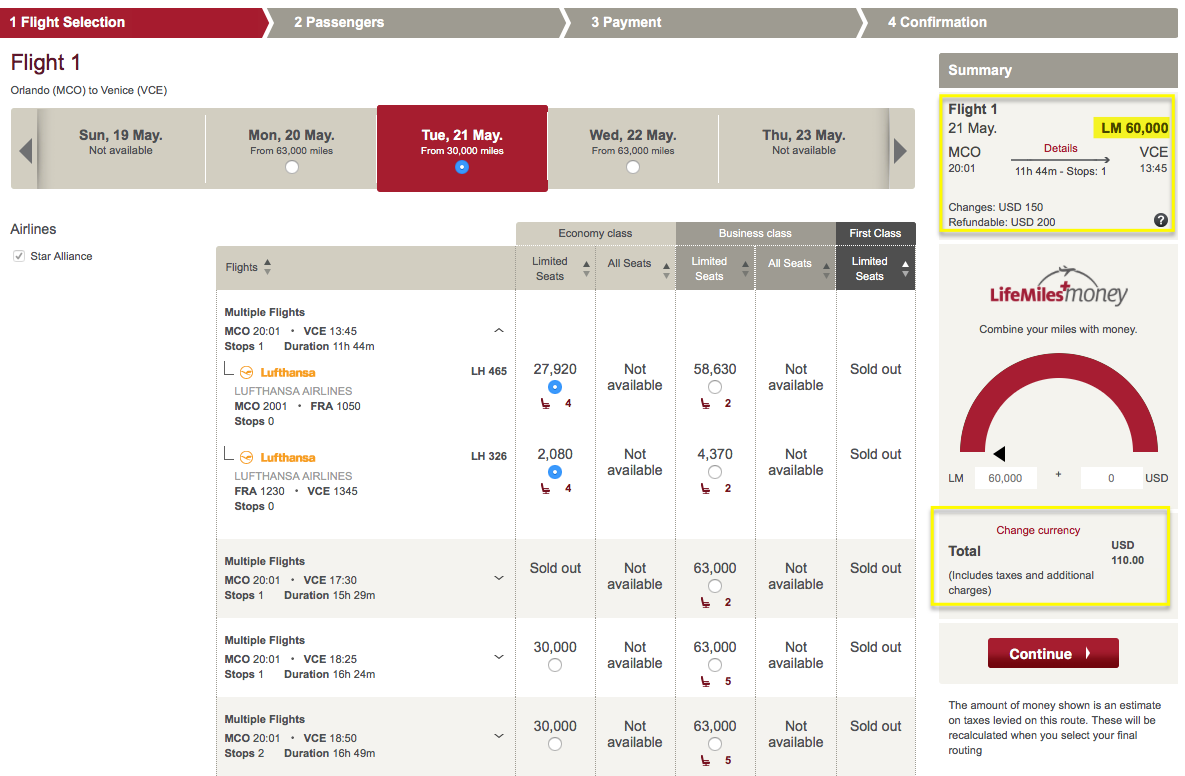Choose the Thu, 23 May date cell
Image resolution: width=1185 pixels, height=776 pixels.
(x=803, y=149)
